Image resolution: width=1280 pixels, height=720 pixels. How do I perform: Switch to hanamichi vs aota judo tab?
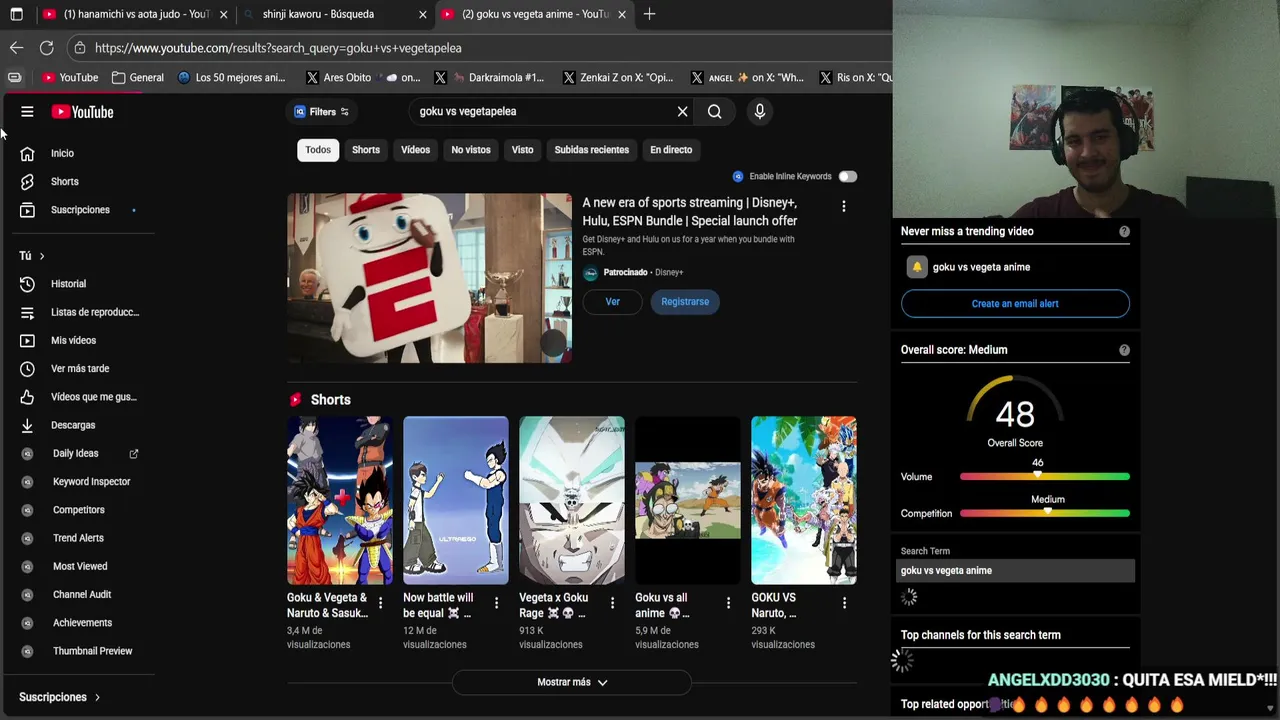pos(135,14)
